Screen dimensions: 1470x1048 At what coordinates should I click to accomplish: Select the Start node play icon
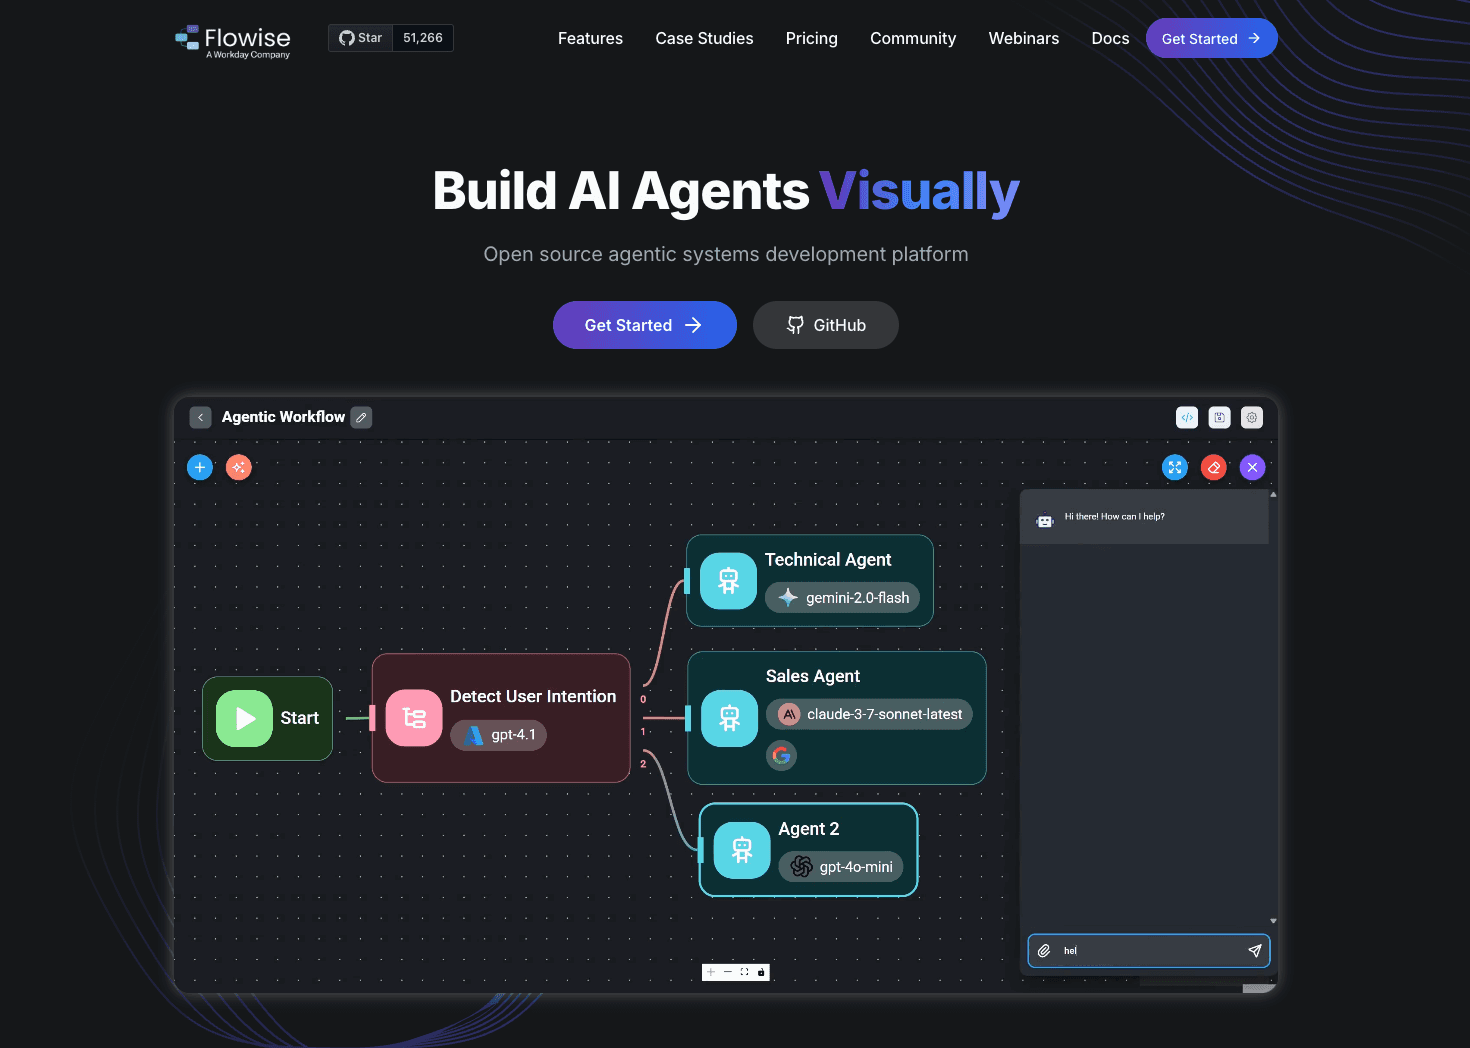[244, 718]
